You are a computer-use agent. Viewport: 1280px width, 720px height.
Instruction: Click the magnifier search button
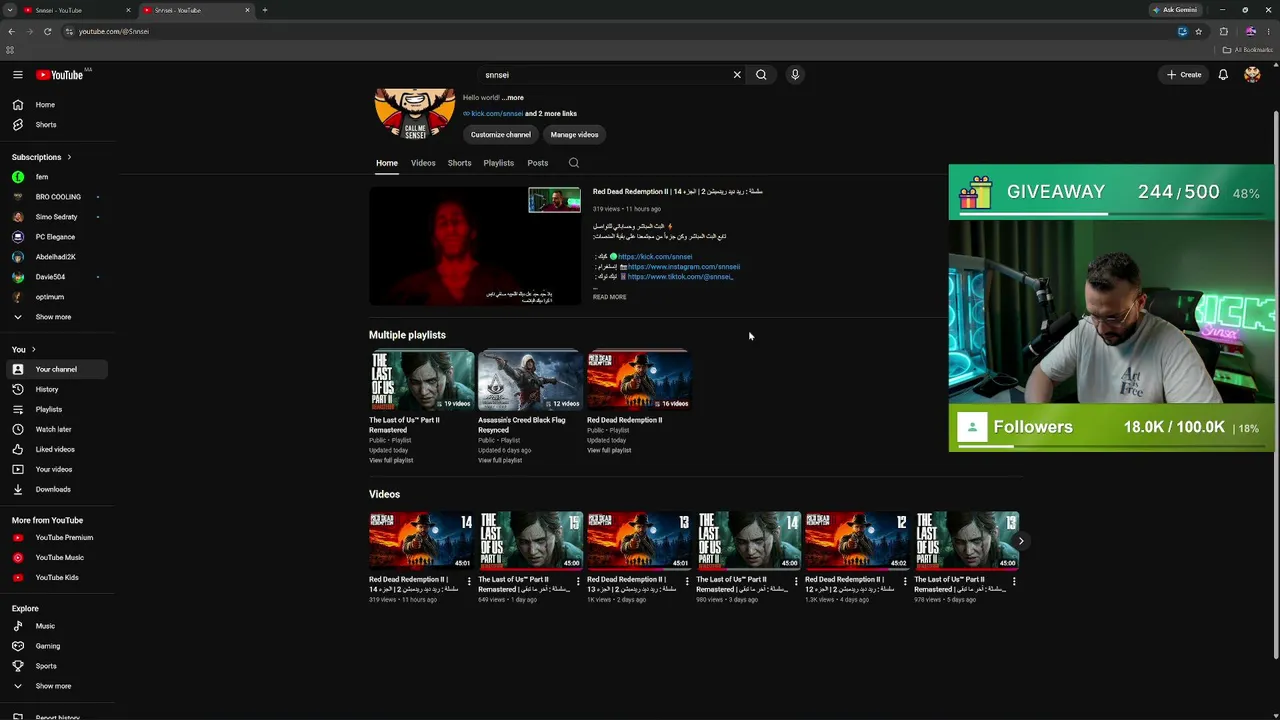tap(761, 75)
